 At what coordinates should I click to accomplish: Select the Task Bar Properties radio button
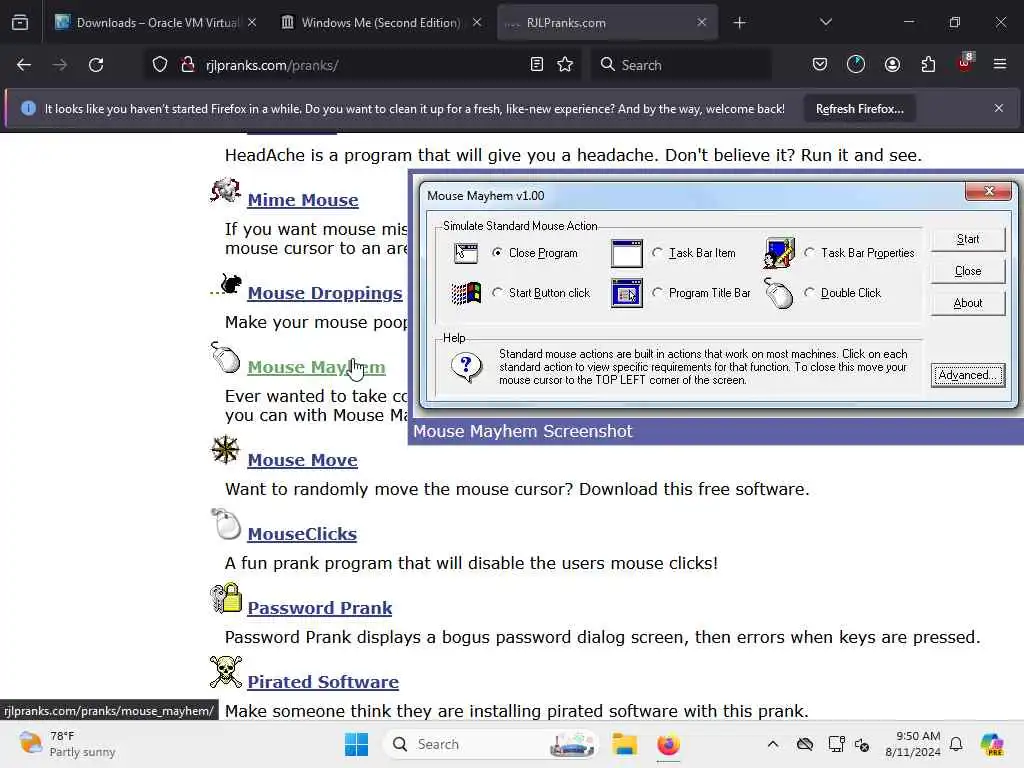[x=810, y=252]
